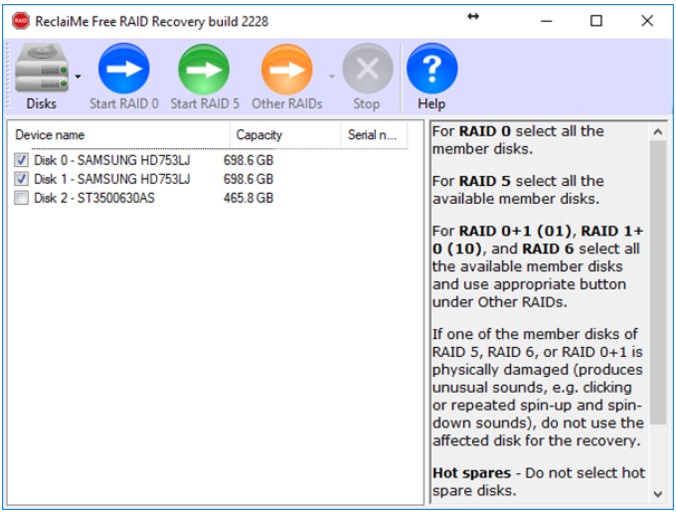The height and width of the screenshot is (512, 676).
Task: Maximize the ReclaiMe window
Action: (x=596, y=21)
